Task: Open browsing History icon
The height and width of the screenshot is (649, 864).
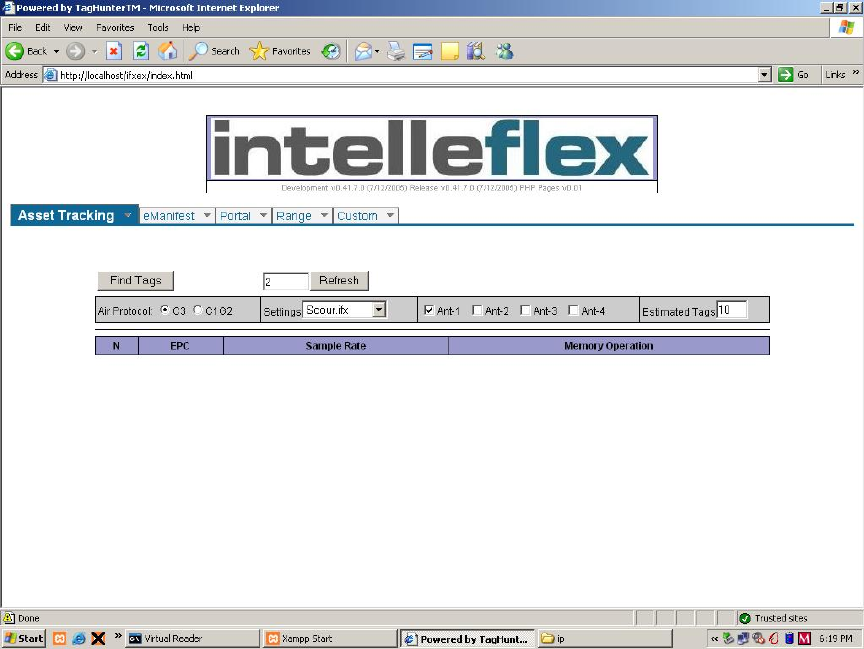Action: pos(331,51)
